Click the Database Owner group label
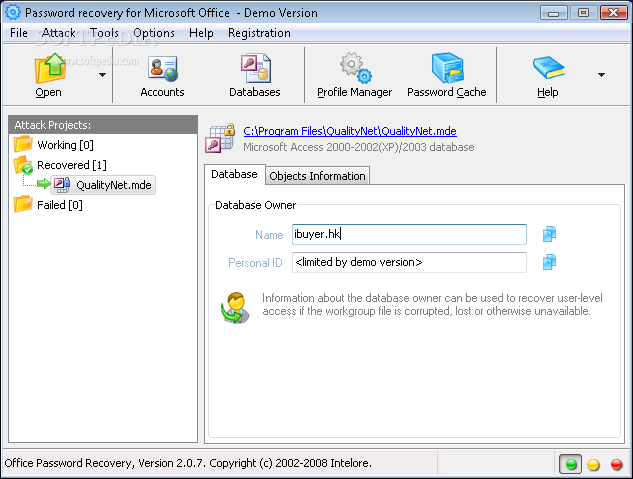Screen dimensions: 633x479 click(x=255, y=205)
